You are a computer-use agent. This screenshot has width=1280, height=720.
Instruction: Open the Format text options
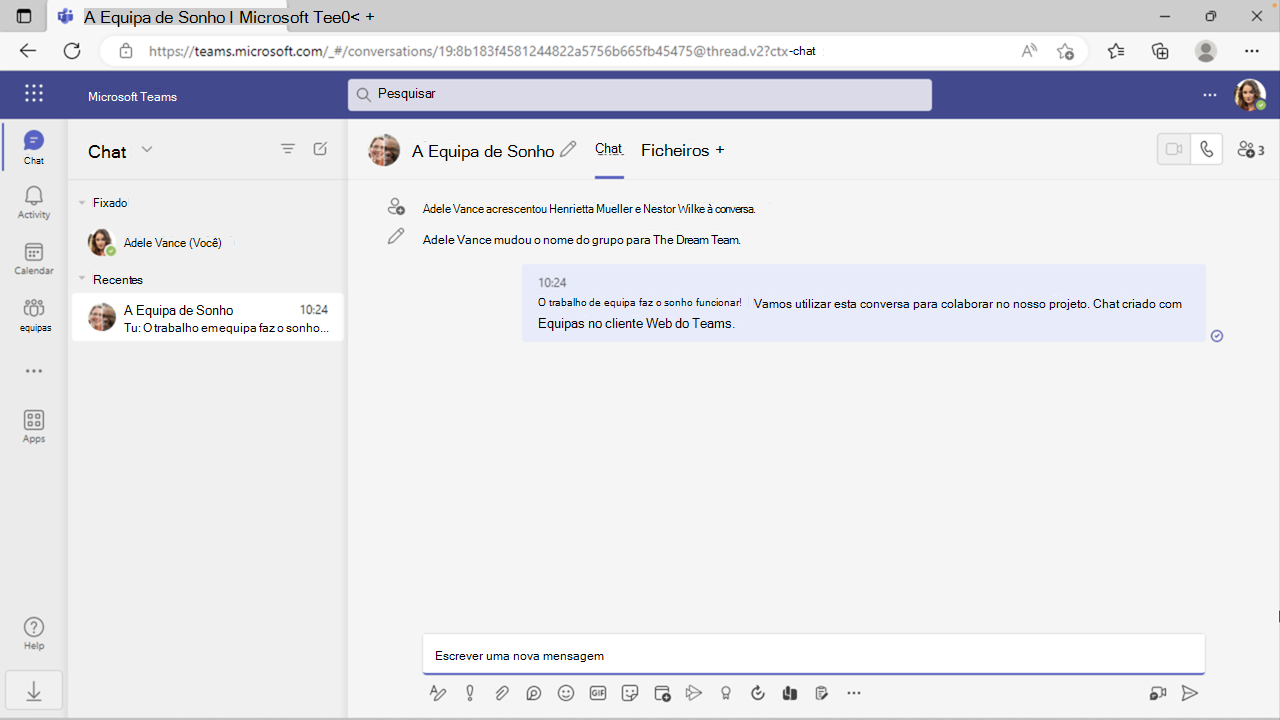(438, 693)
